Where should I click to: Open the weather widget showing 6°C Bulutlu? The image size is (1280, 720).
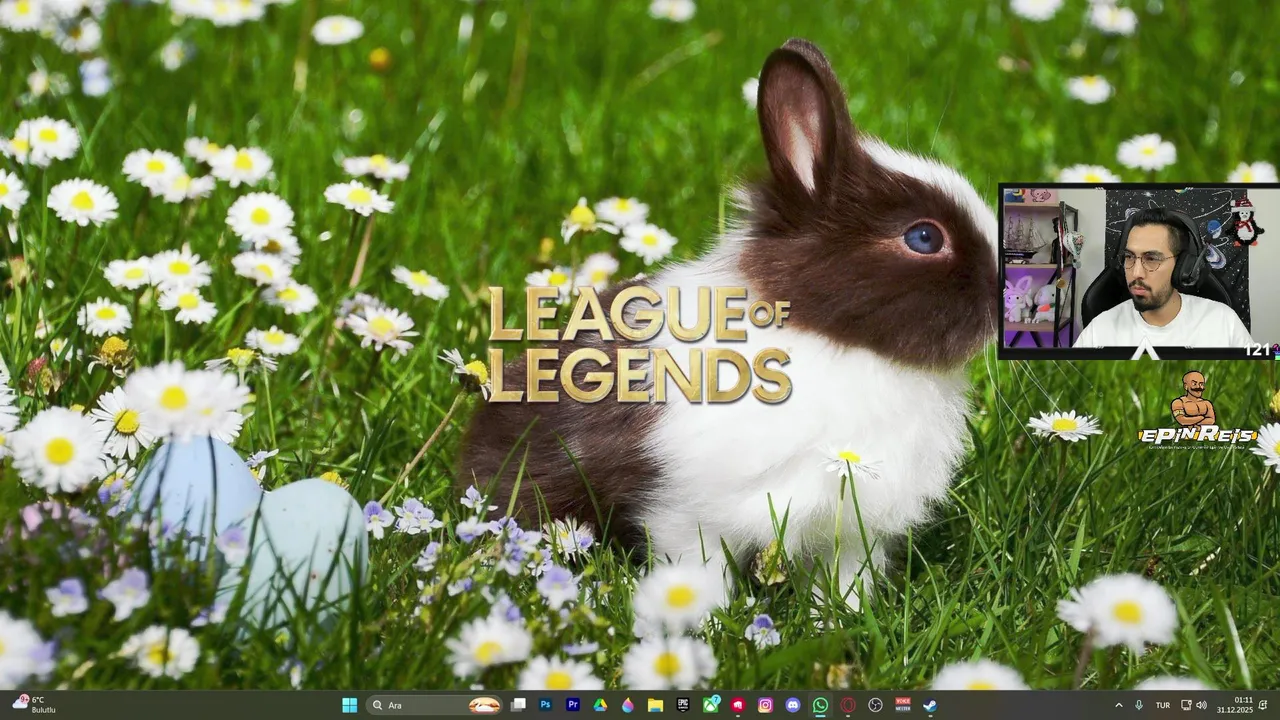(33, 705)
